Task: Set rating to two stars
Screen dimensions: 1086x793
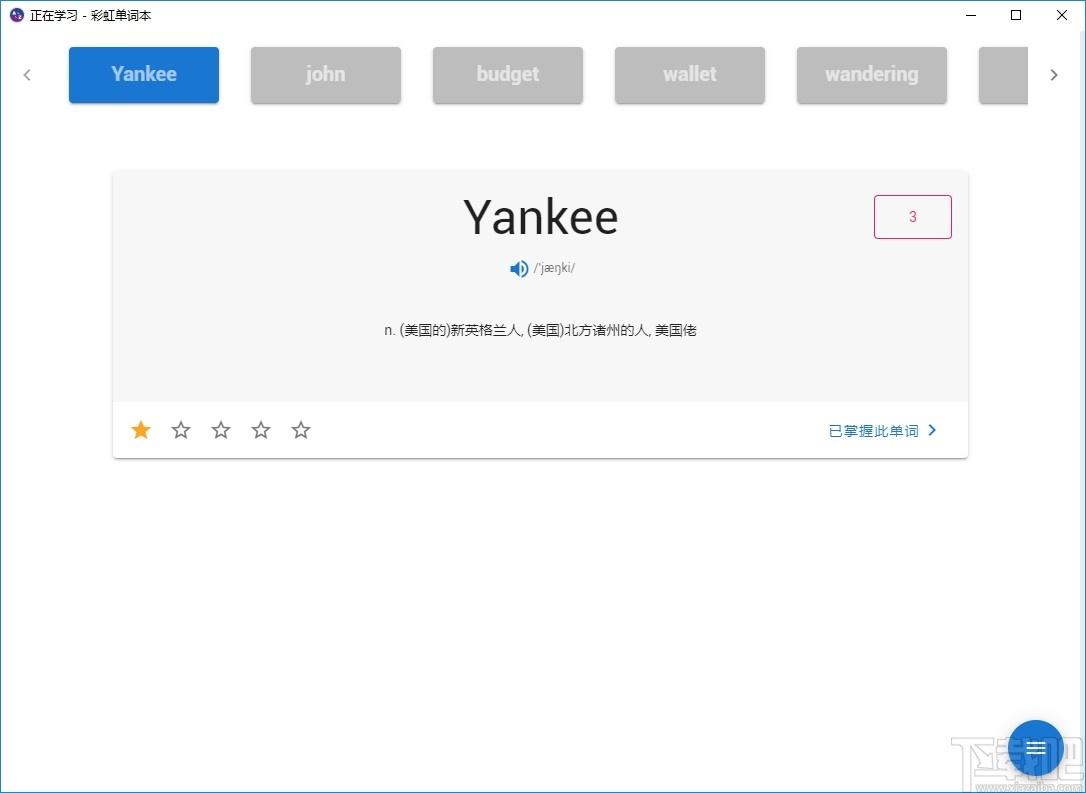Action: tap(181, 430)
